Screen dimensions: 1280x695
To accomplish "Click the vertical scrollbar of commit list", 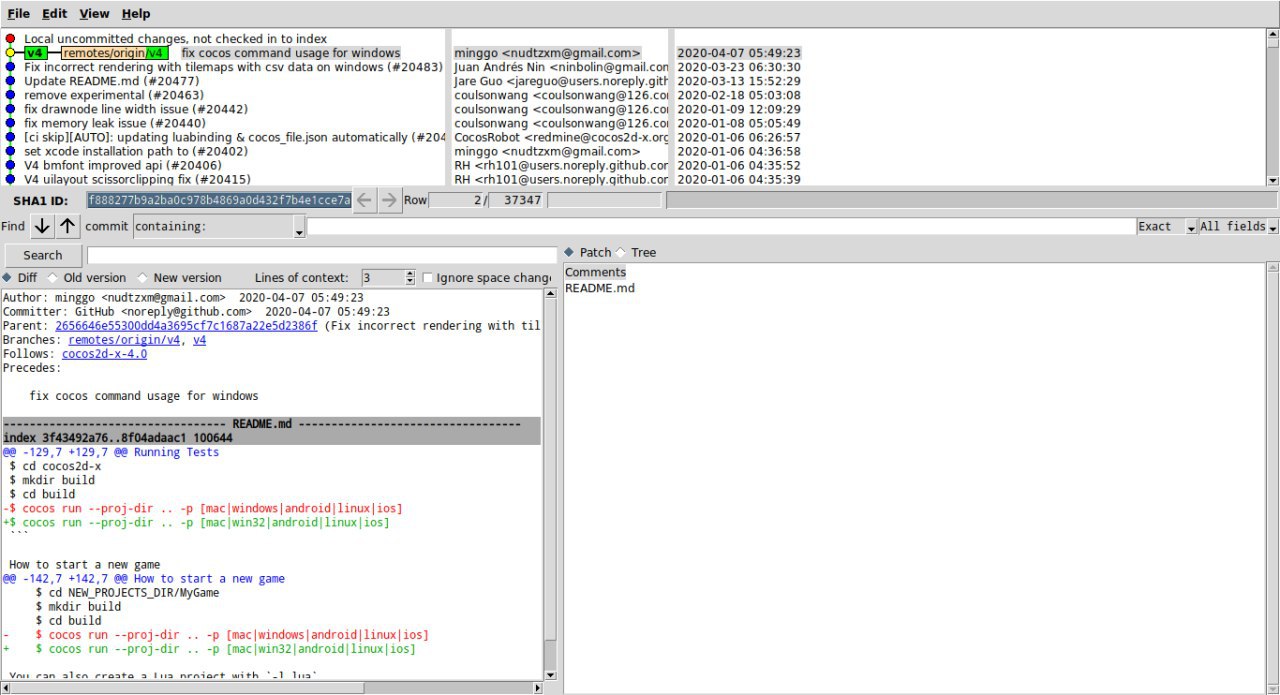I will (x=1272, y=106).
